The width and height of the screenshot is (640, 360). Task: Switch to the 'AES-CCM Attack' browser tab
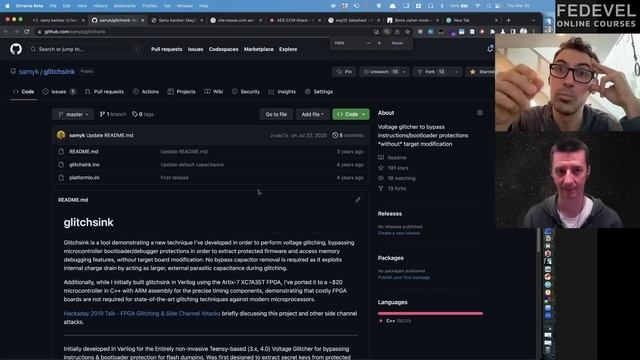(x=295, y=20)
